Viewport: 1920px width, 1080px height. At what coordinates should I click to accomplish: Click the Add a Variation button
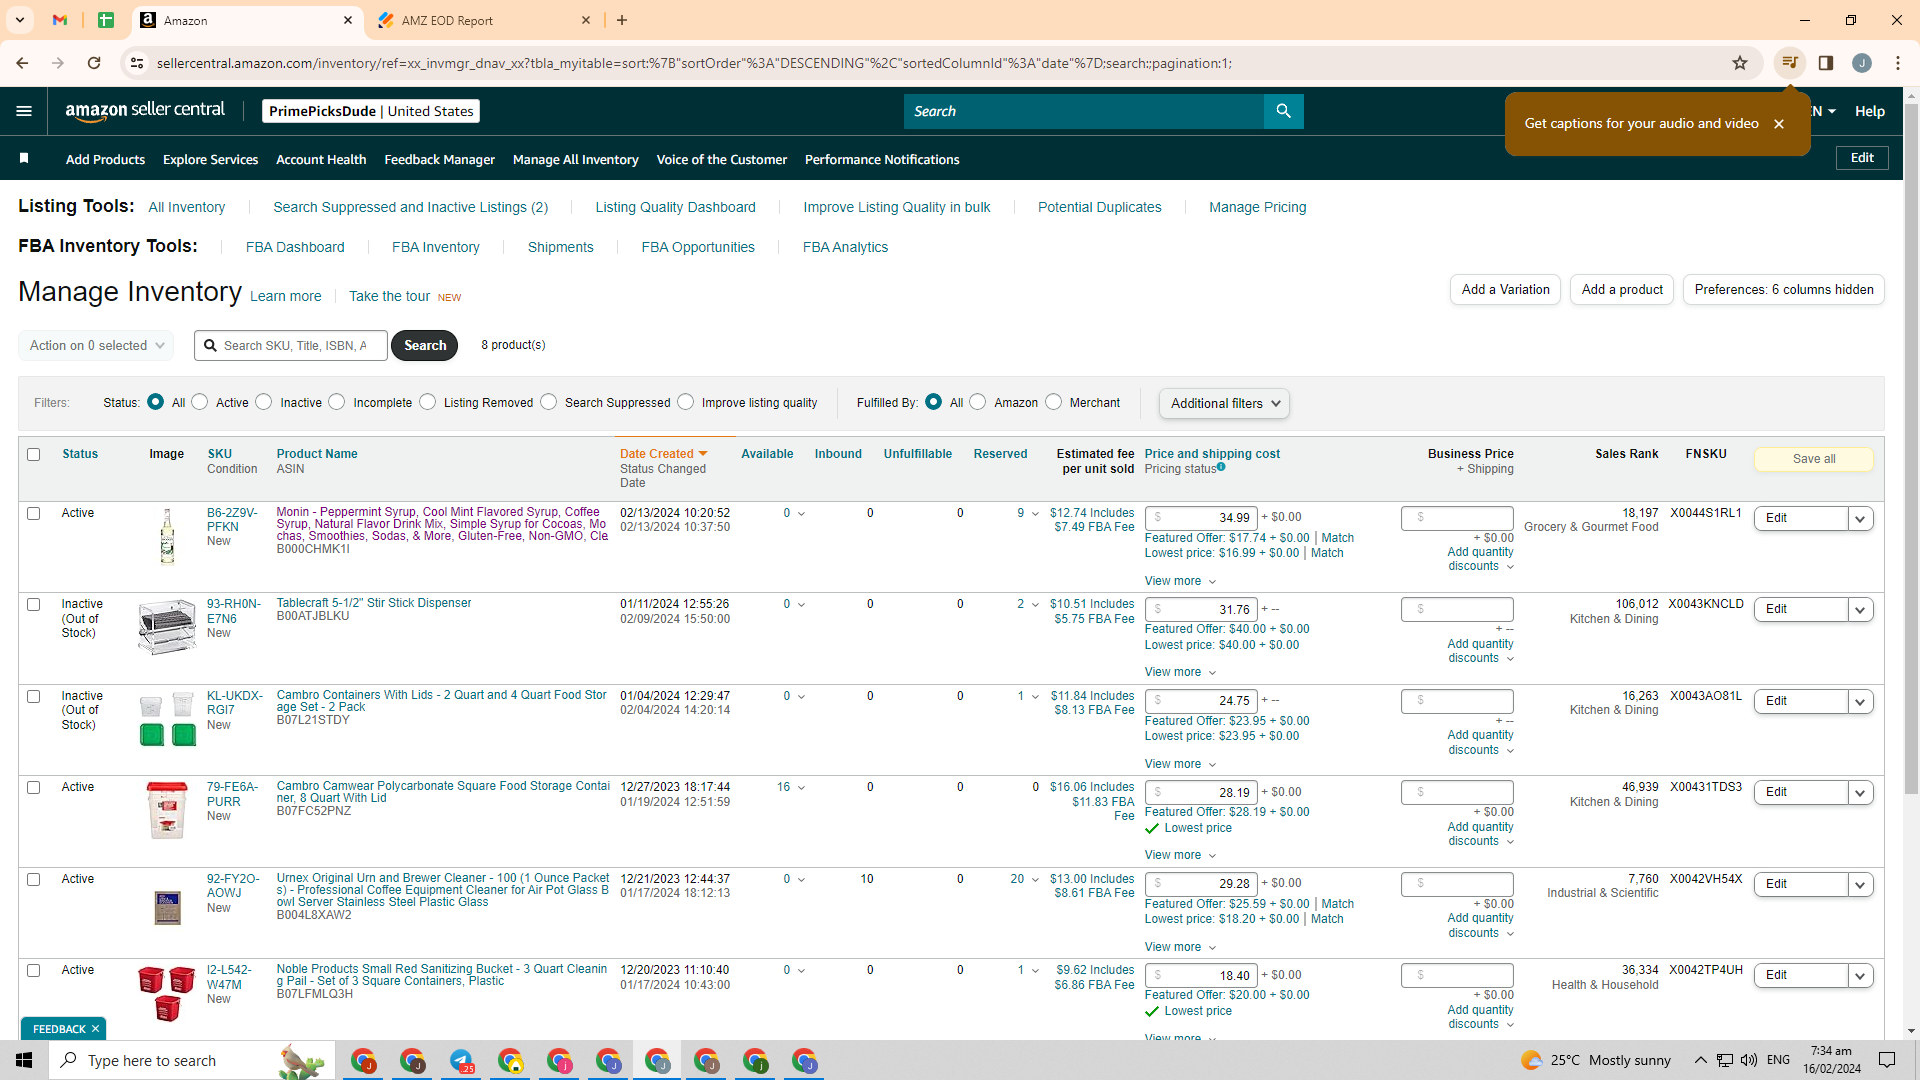click(1505, 290)
